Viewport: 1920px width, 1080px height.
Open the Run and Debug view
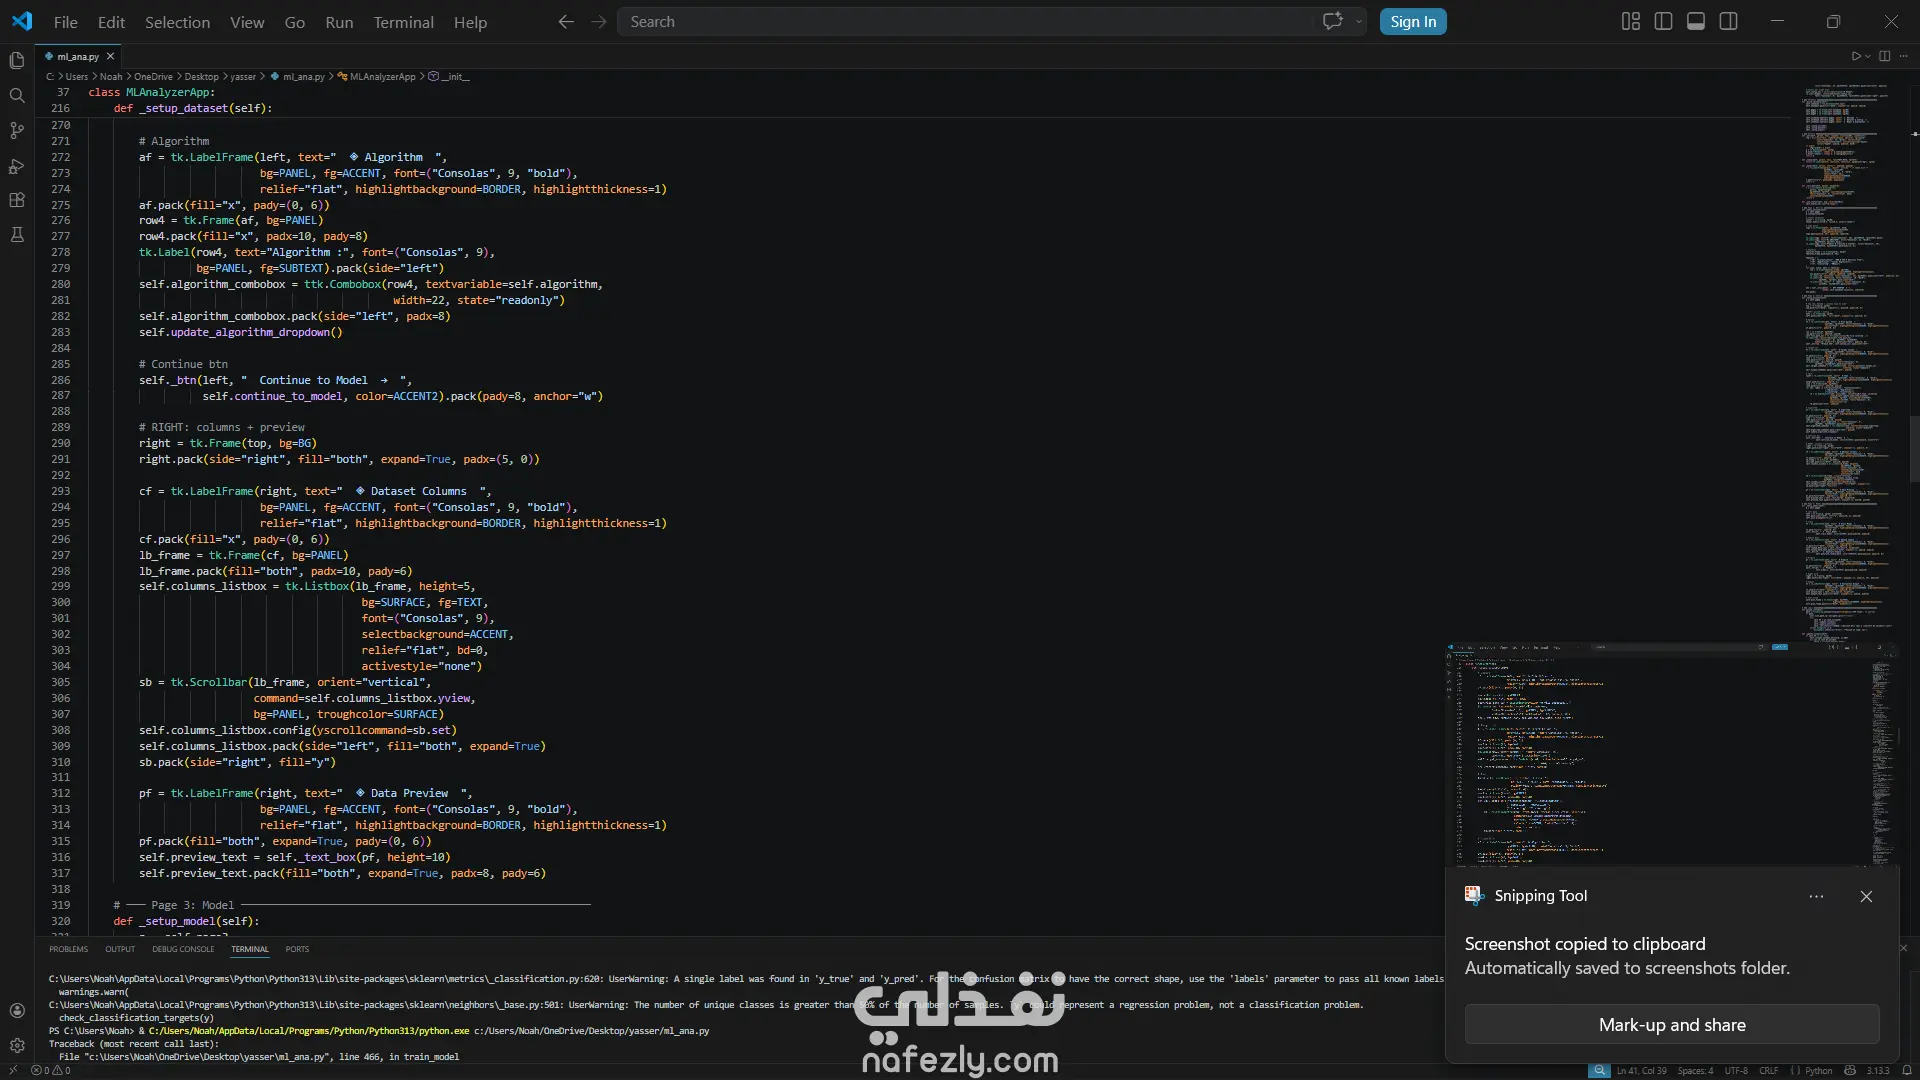(x=17, y=165)
